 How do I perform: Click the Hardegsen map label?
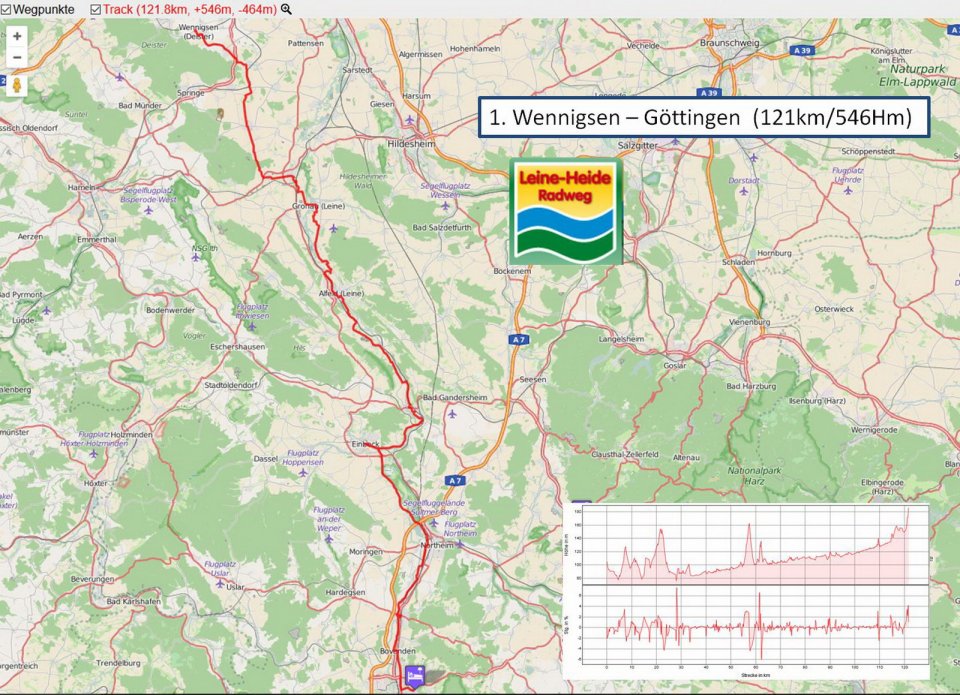pos(345,592)
